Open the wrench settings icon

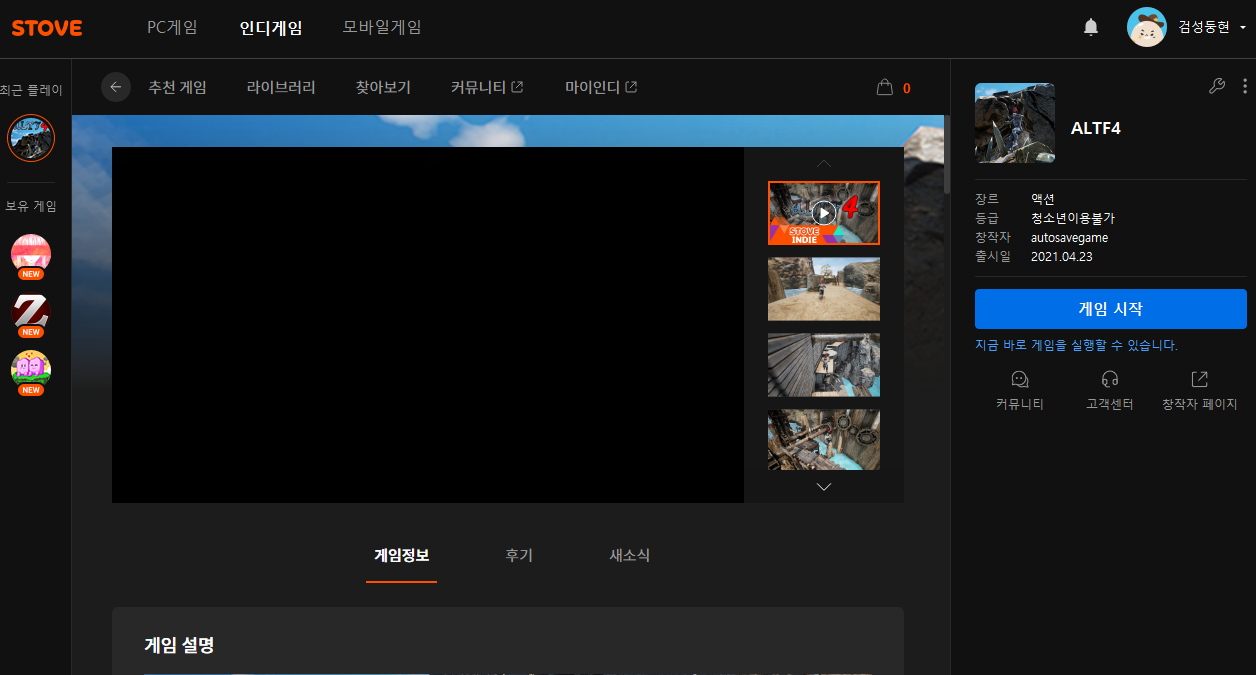(x=1217, y=86)
